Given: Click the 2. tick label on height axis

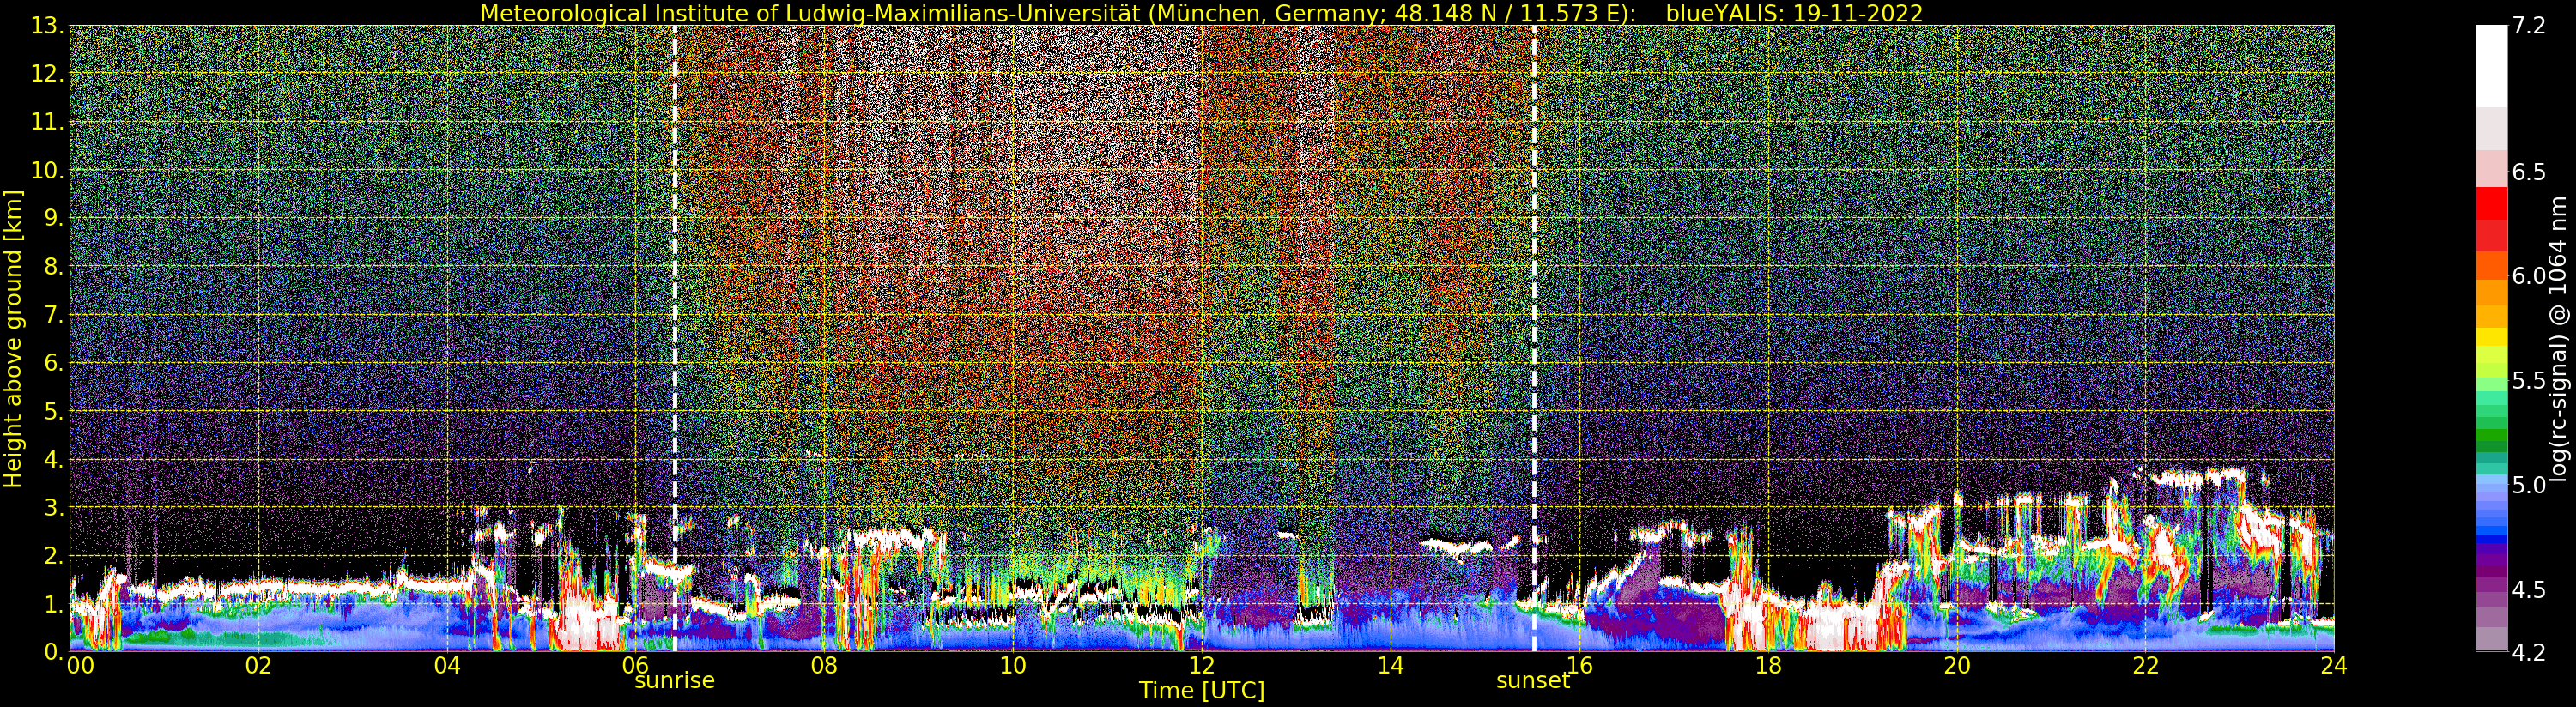Looking at the screenshot, I should click(55, 556).
